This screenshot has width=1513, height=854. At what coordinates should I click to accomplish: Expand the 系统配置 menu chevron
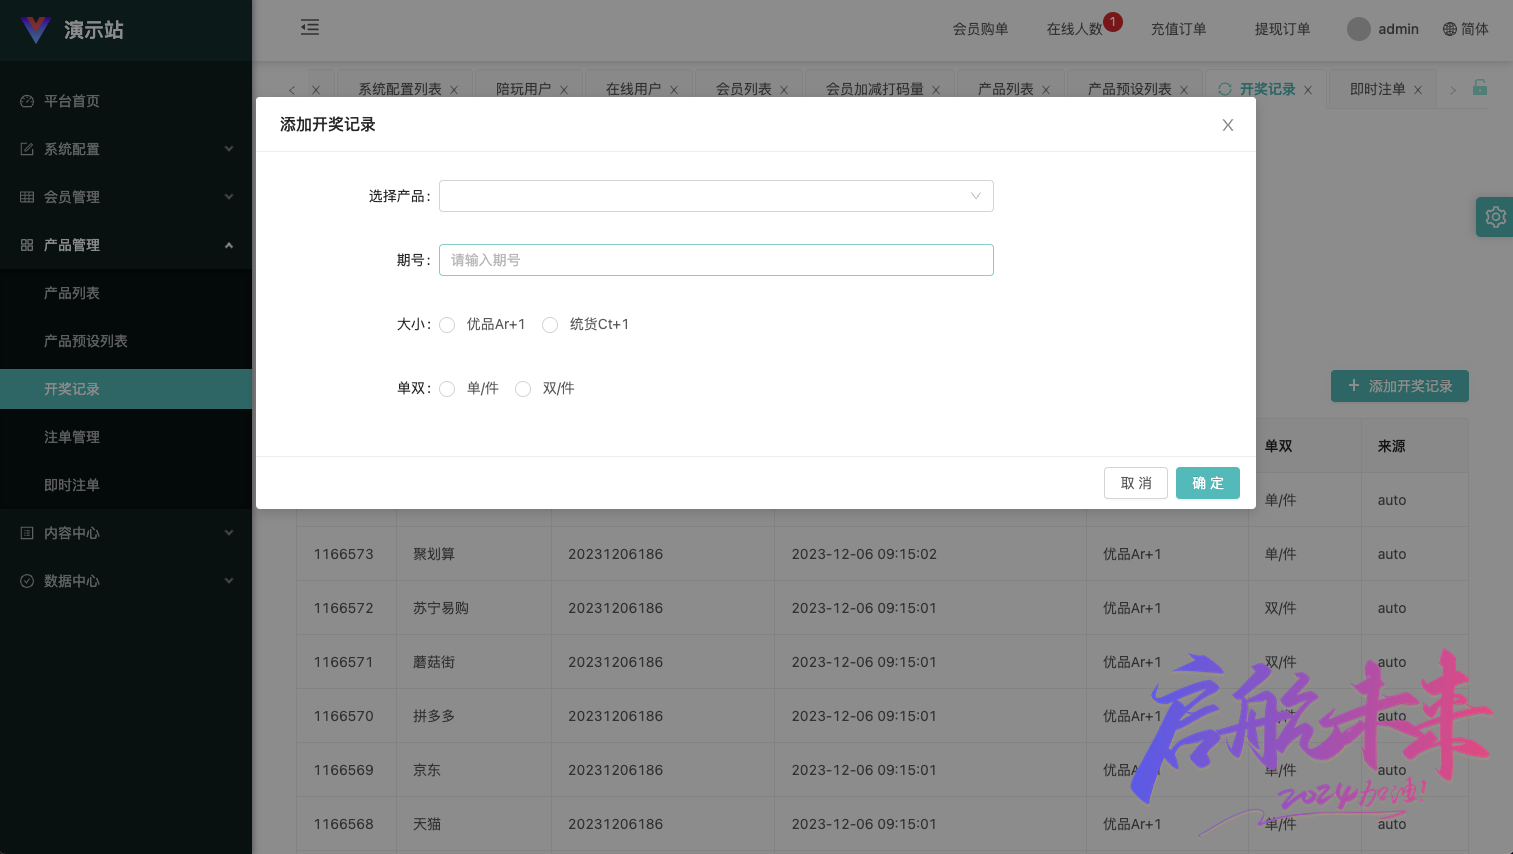click(229, 149)
